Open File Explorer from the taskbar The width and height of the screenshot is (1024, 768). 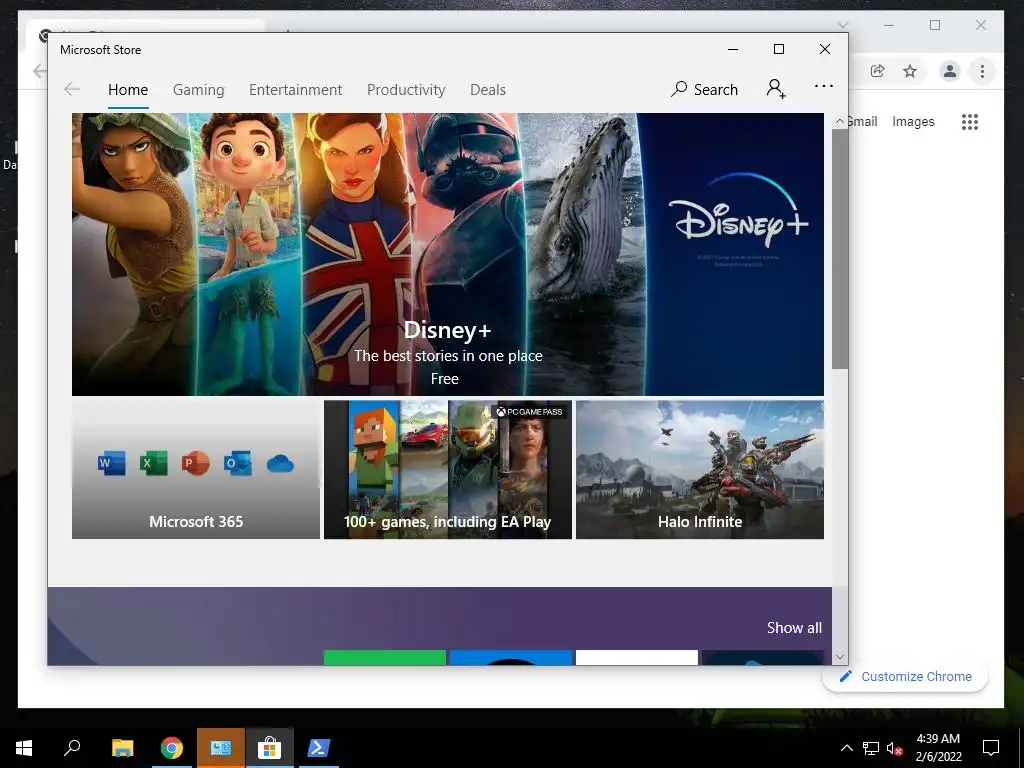click(x=123, y=748)
